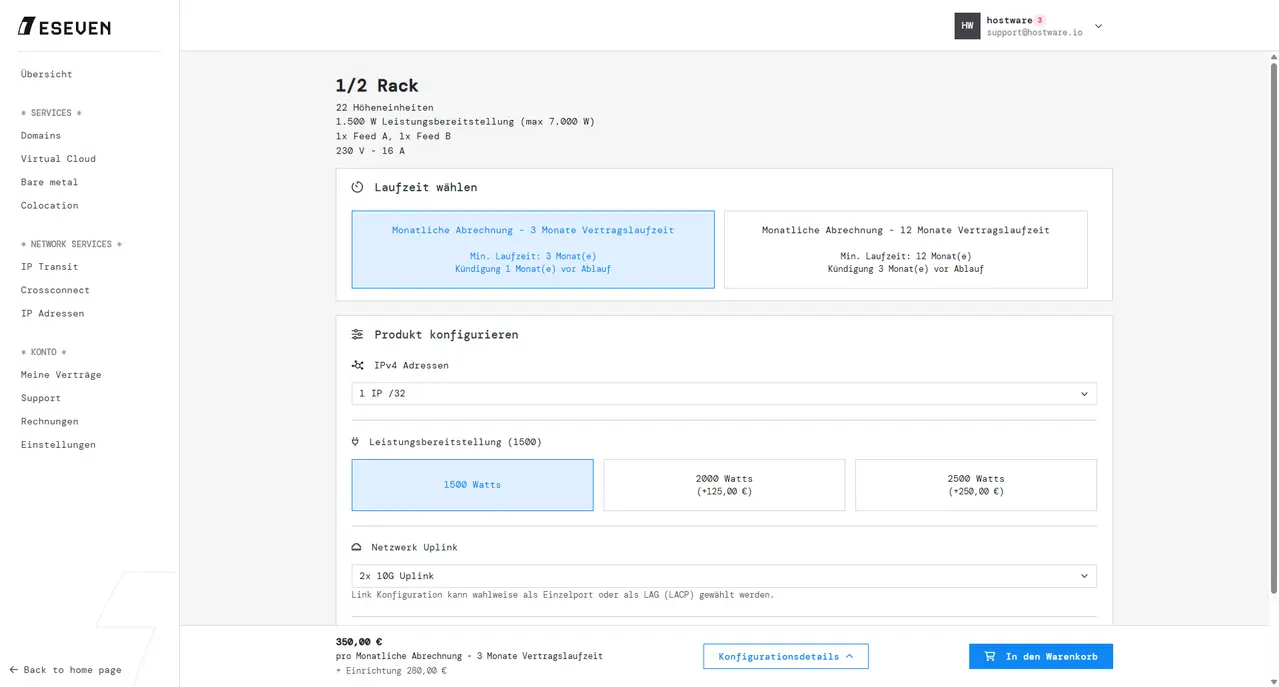Open Crossconnect in the sidebar
The image size is (1279, 687).
coord(55,290)
